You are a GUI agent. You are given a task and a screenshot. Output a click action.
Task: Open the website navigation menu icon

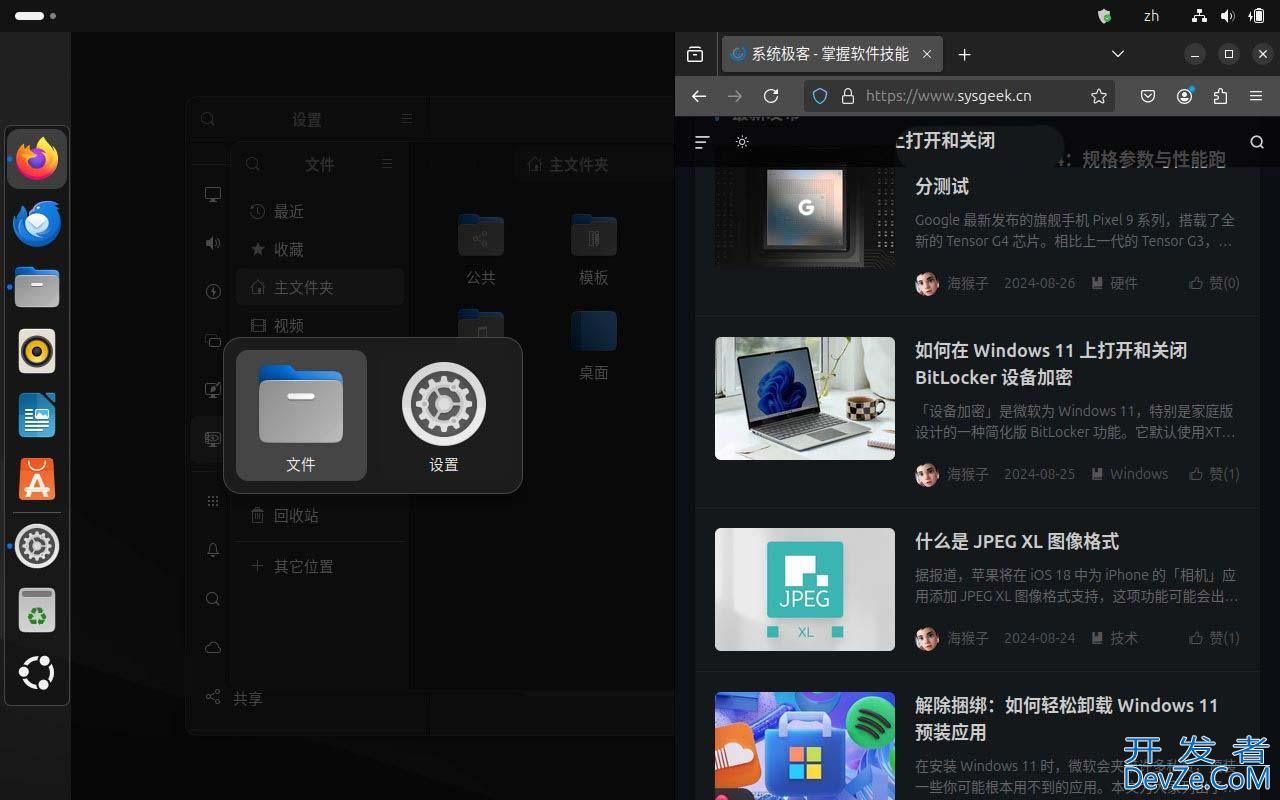click(702, 142)
